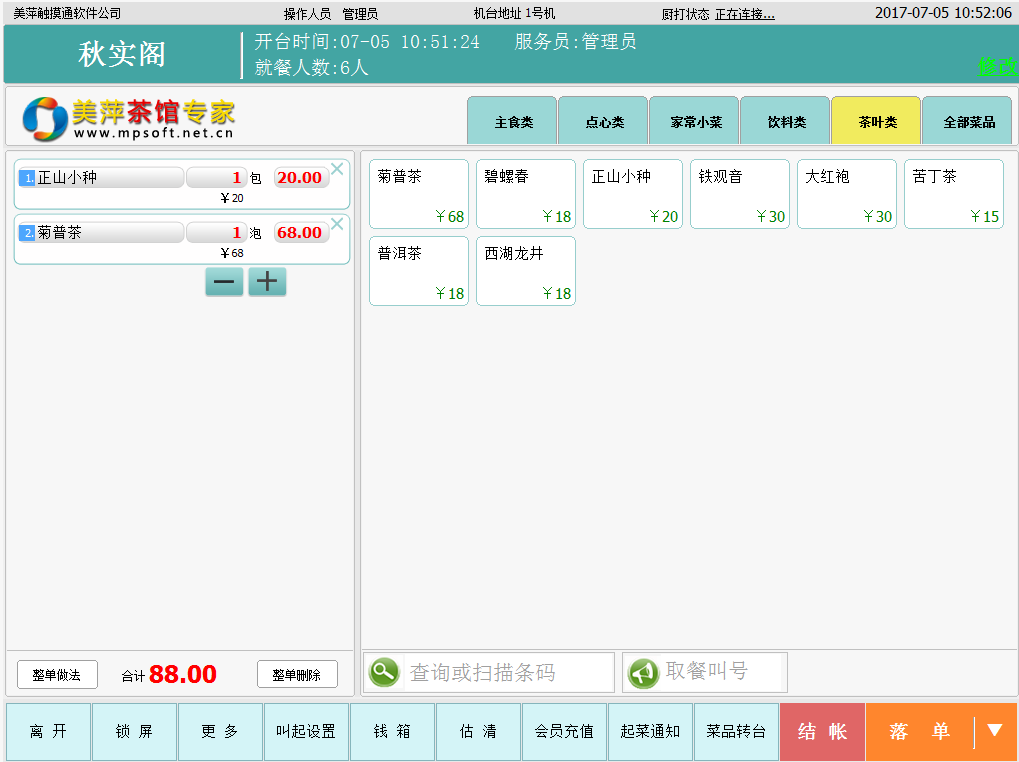The height and width of the screenshot is (762, 1019).
Task: Show the 全部菜品 tab
Action: 968,122
